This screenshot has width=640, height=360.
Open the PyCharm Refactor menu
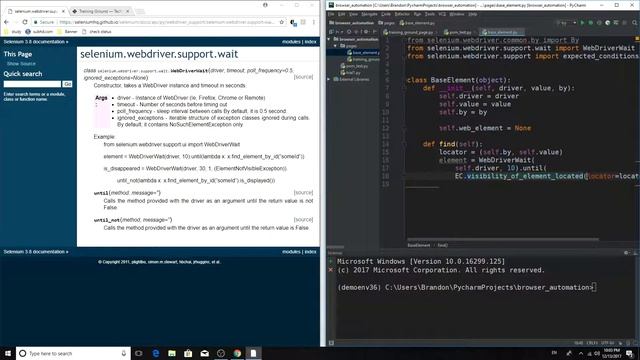402,14
